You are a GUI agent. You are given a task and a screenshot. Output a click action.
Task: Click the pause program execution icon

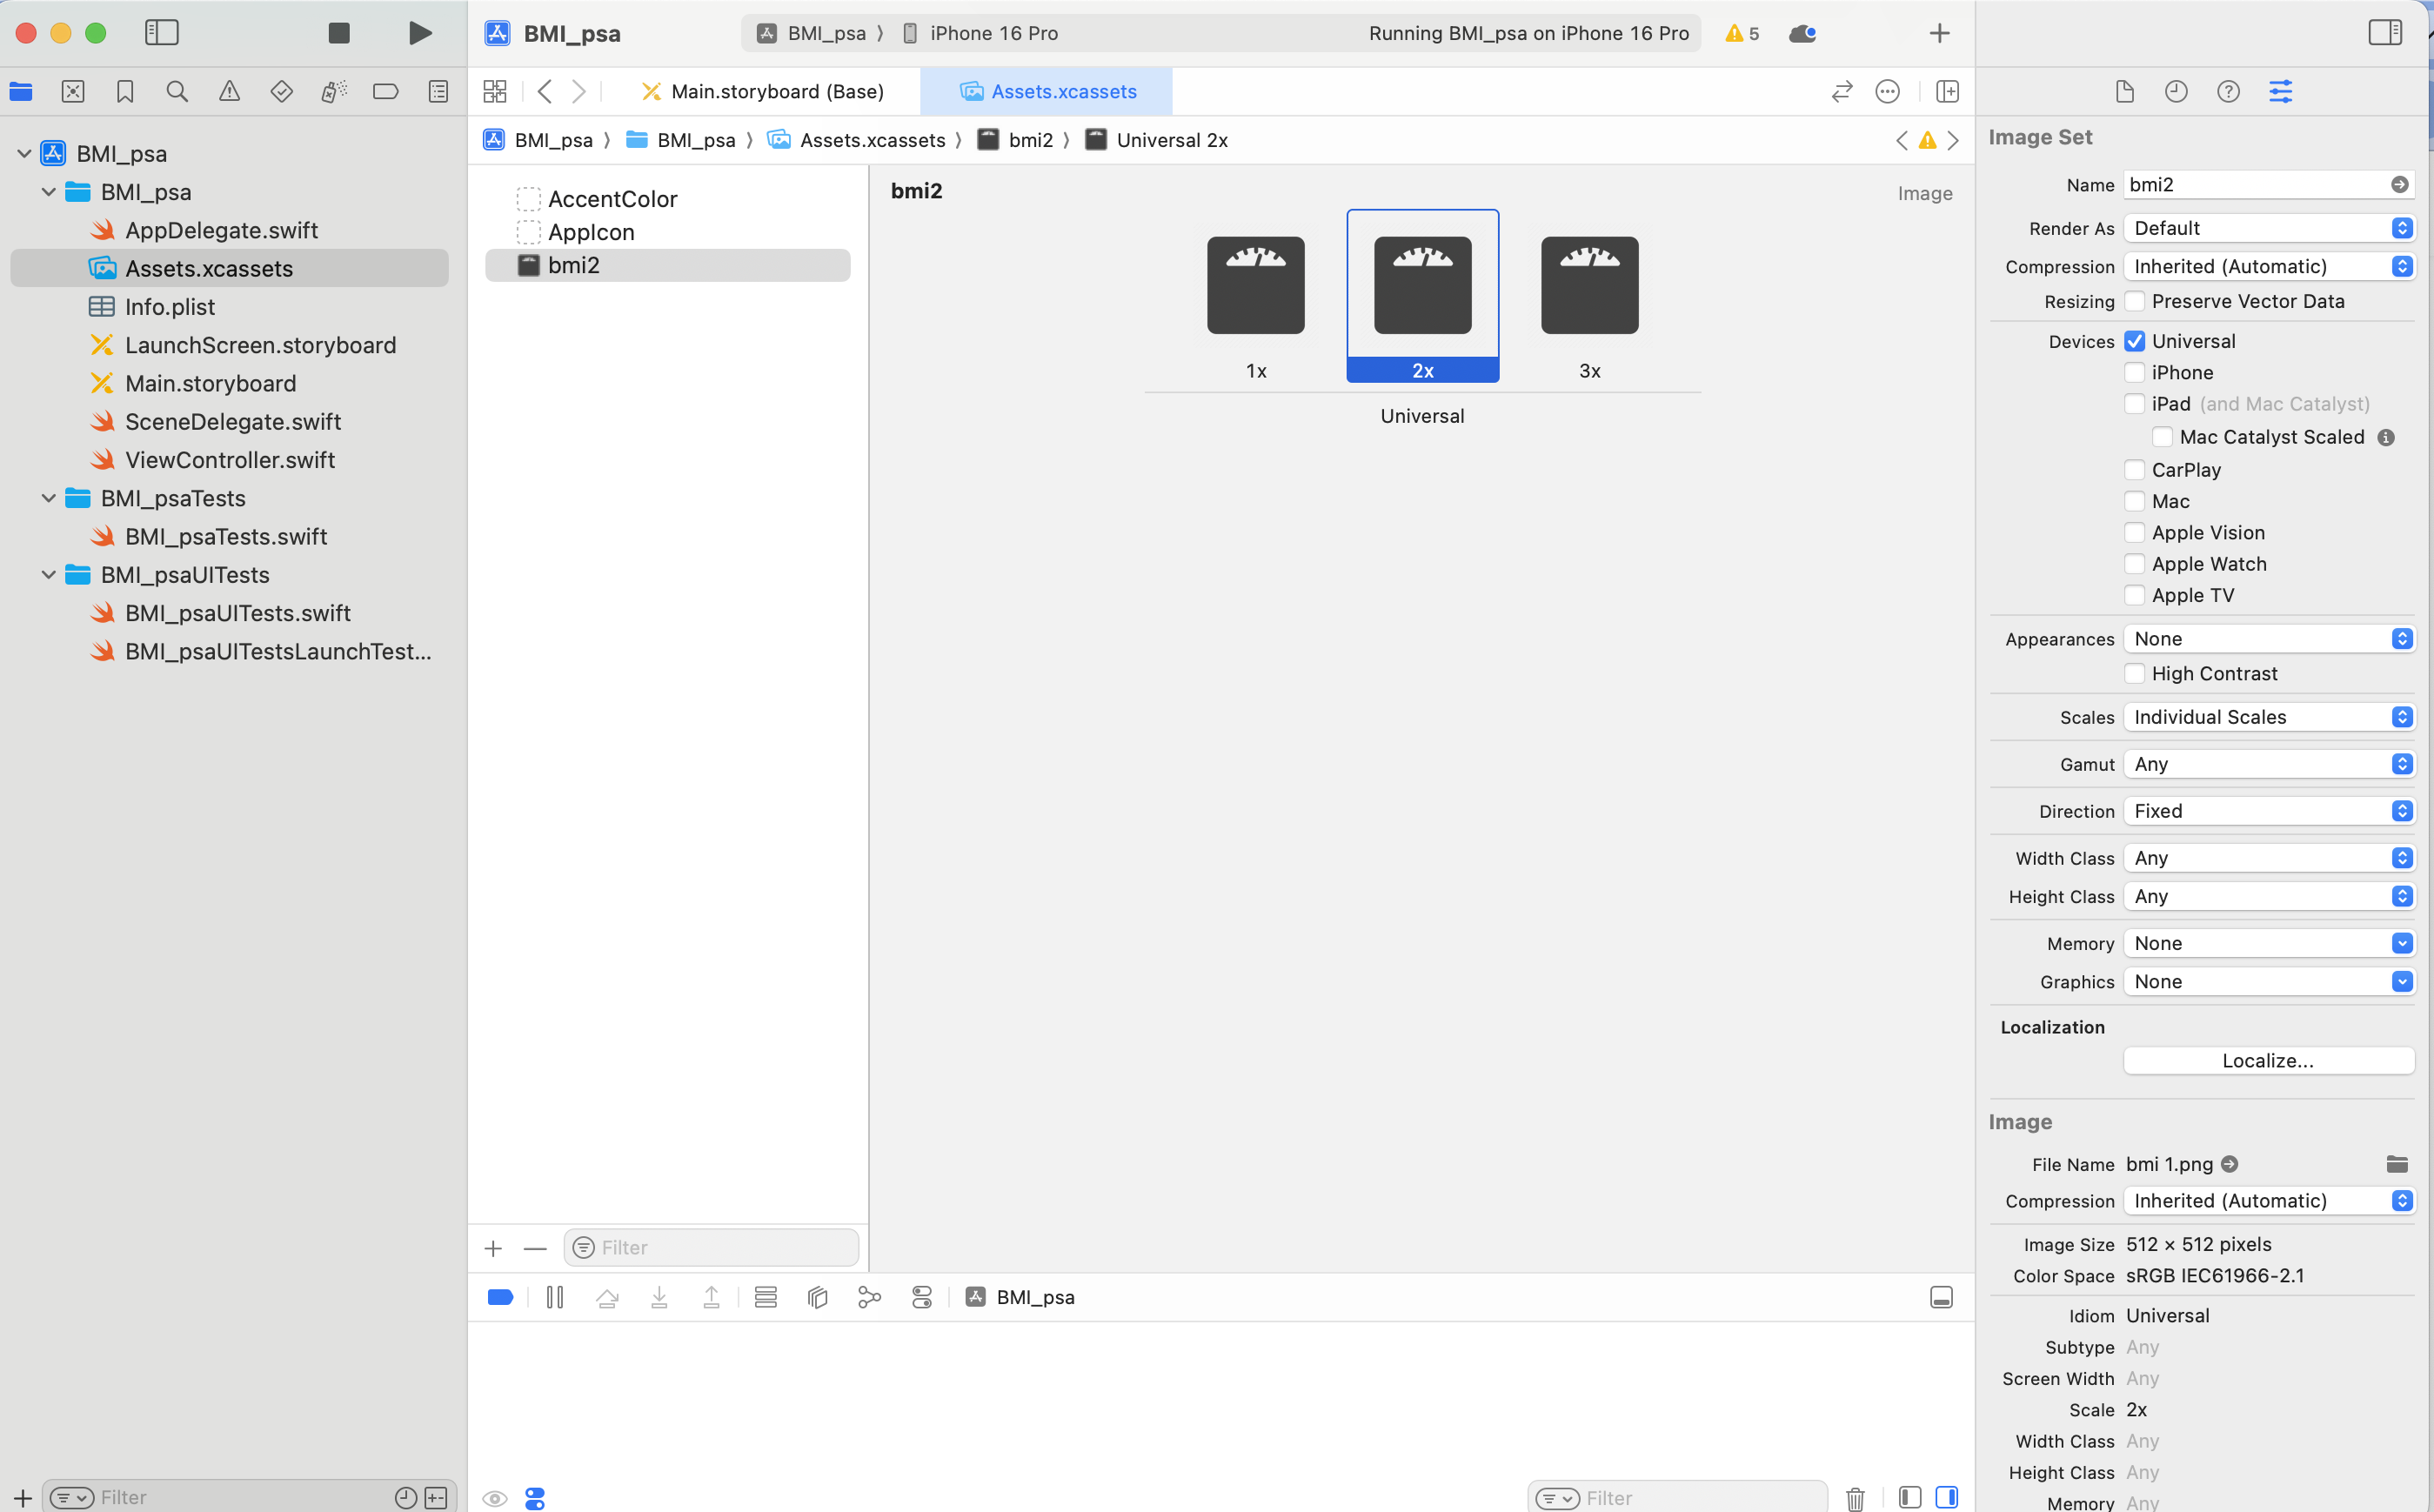pos(555,1297)
